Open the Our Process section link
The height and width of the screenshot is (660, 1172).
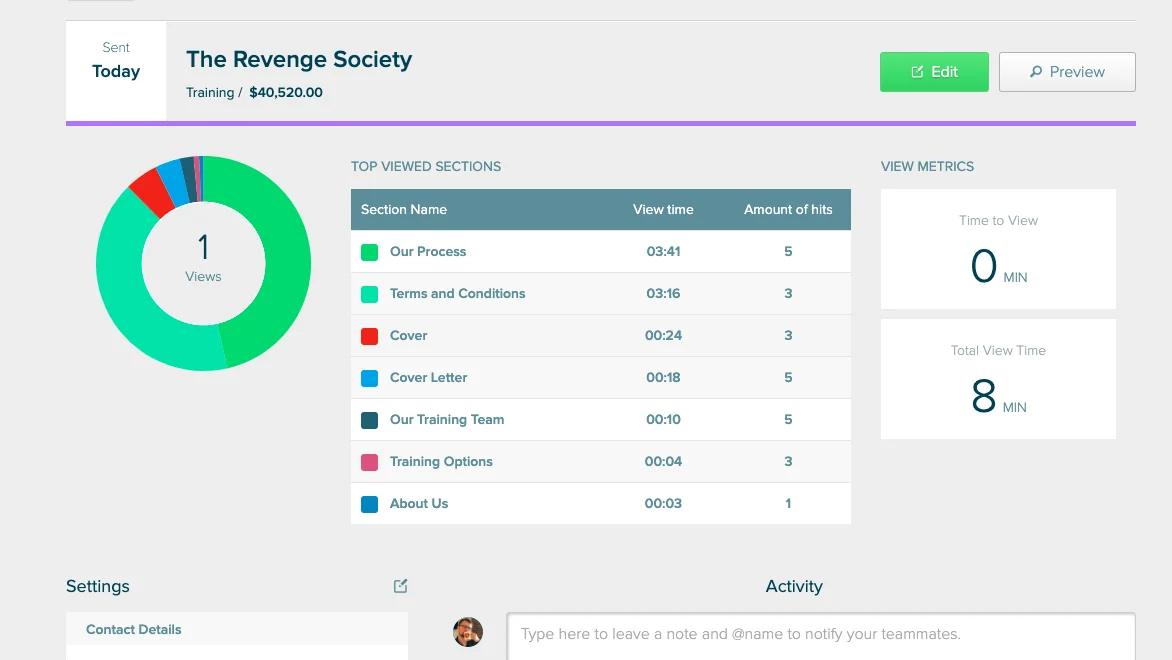(x=428, y=252)
